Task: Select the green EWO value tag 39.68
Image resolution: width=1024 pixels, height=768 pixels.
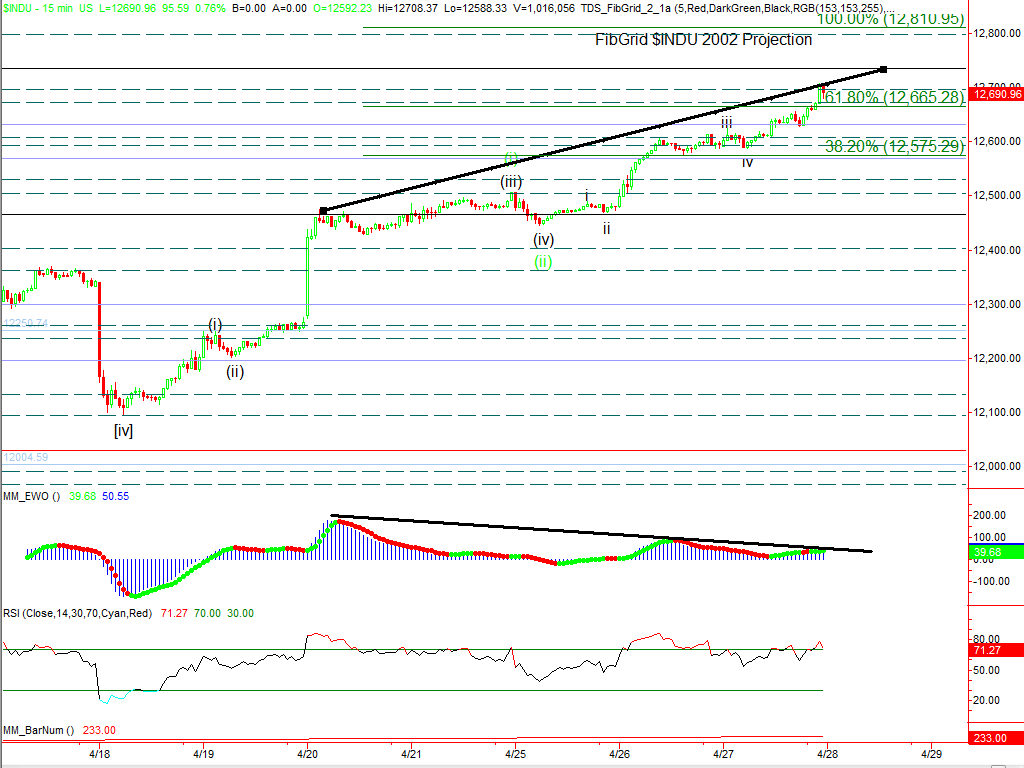Action: 996,552
